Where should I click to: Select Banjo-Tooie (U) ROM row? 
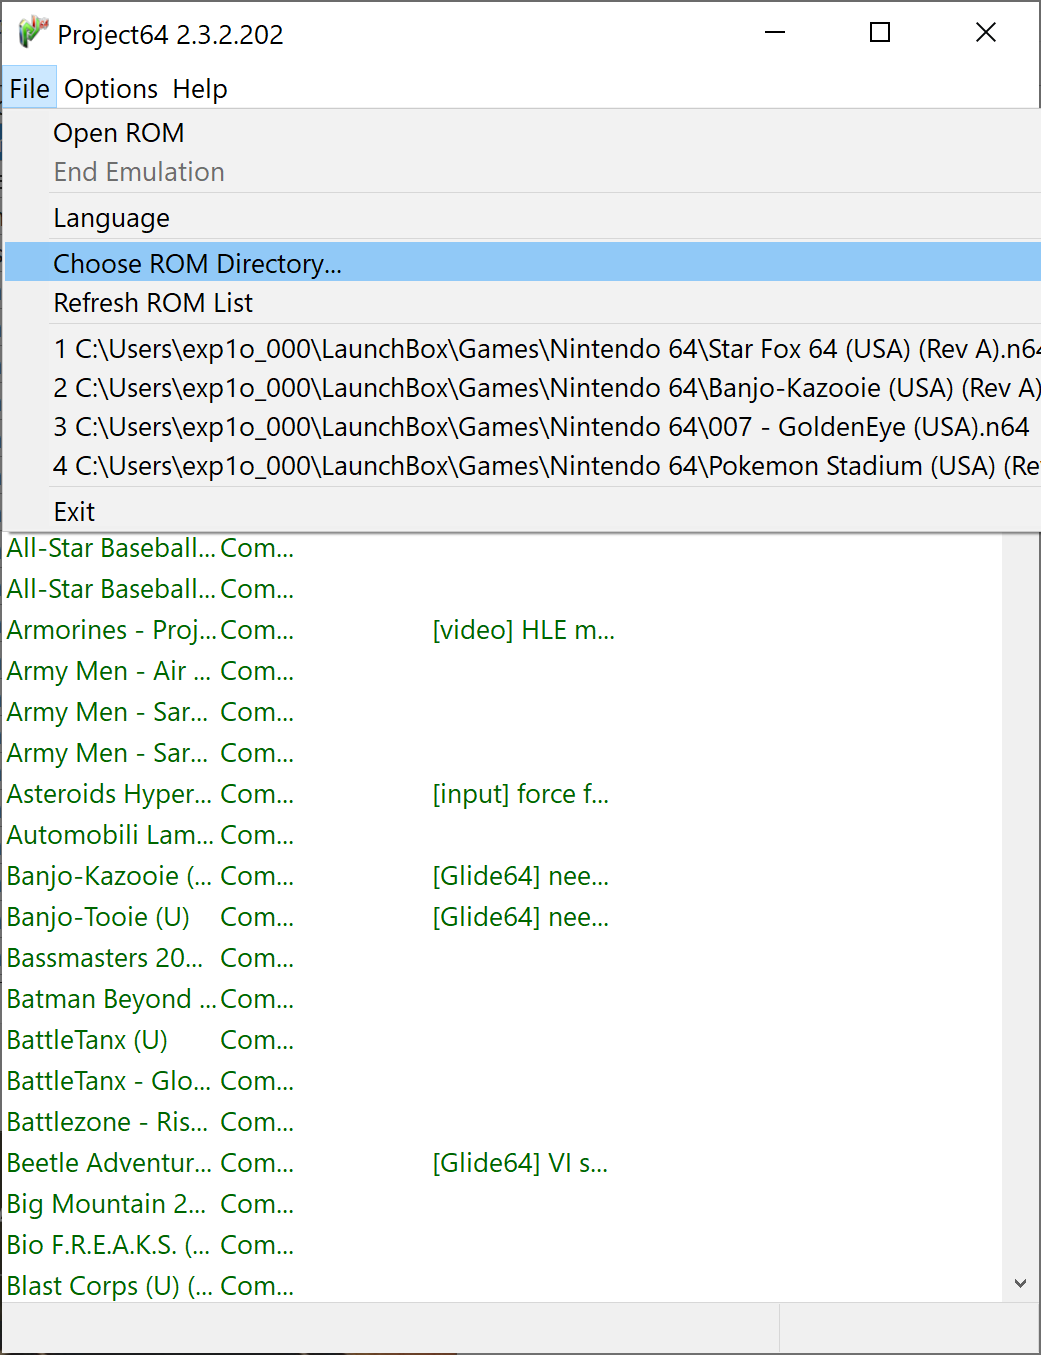coord(501,917)
